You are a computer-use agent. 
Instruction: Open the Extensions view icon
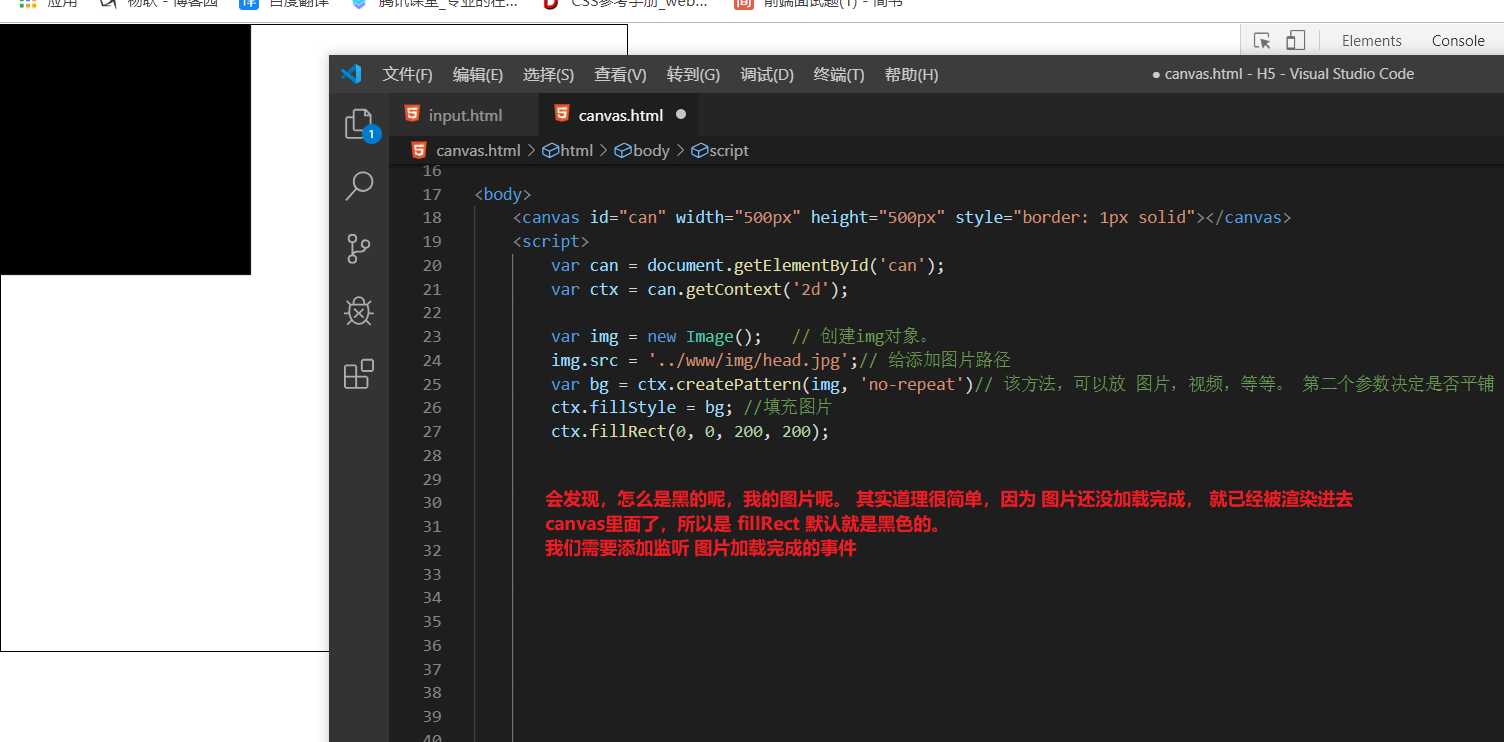(x=359, y=374)
